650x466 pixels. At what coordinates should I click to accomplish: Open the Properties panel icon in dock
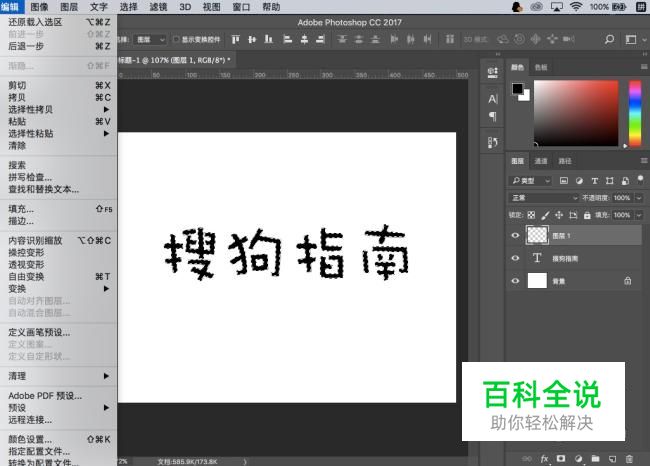492,73
